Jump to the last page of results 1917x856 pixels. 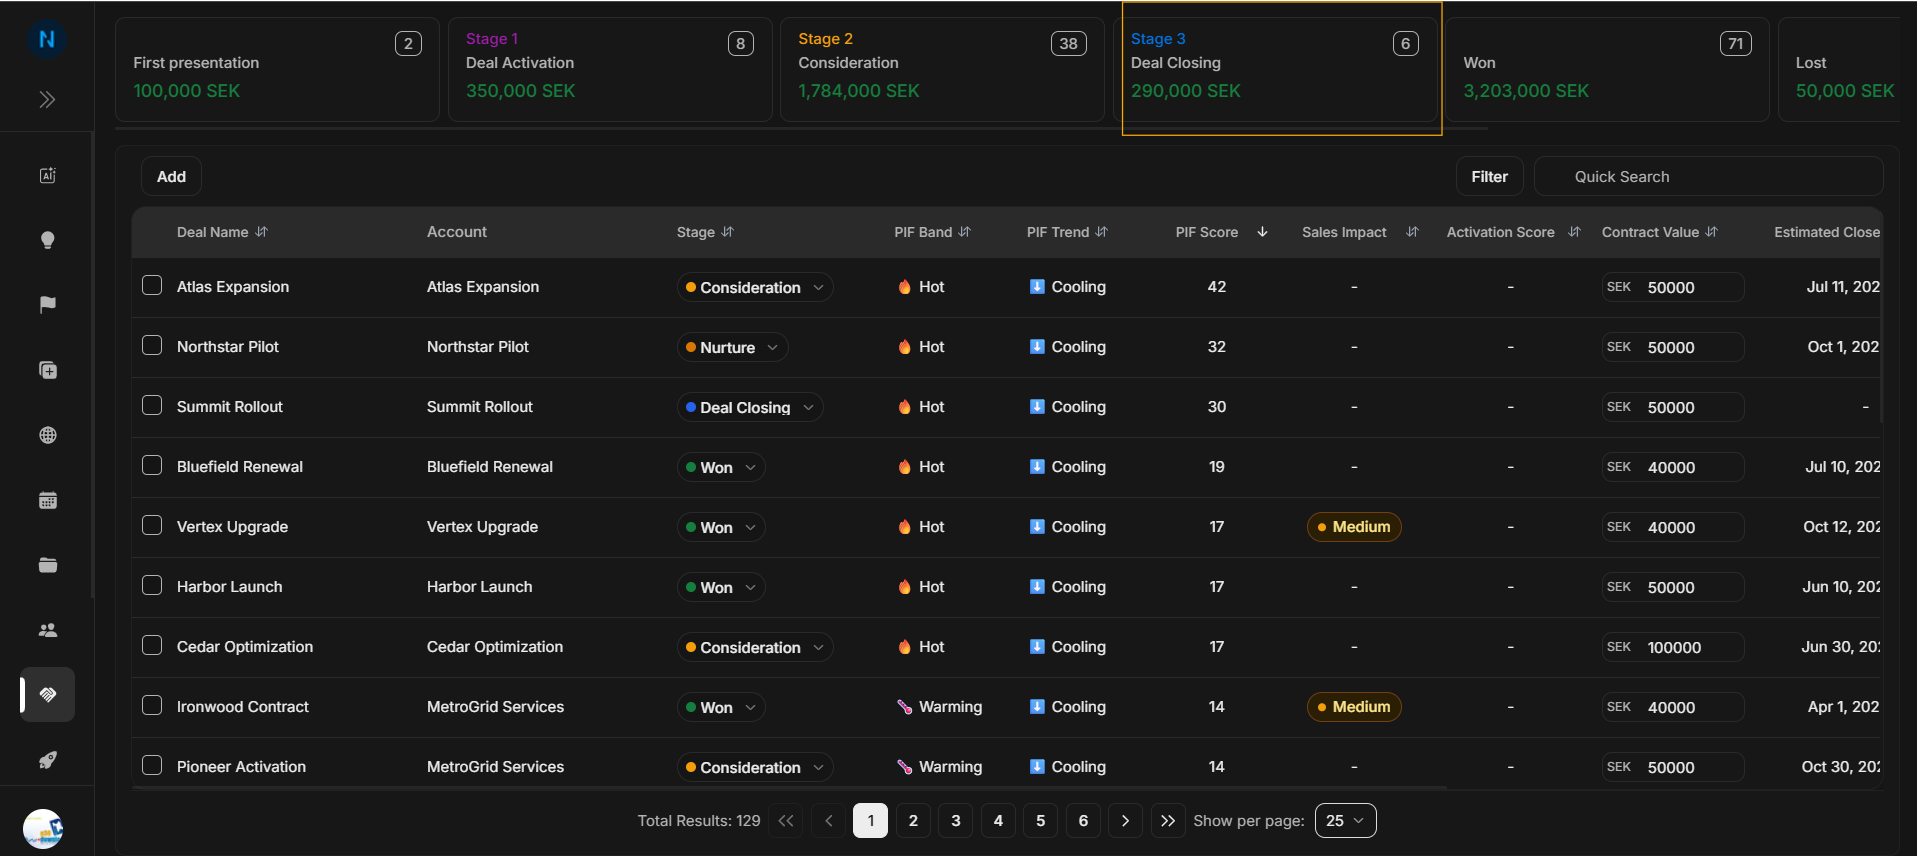click(1168, 821)
